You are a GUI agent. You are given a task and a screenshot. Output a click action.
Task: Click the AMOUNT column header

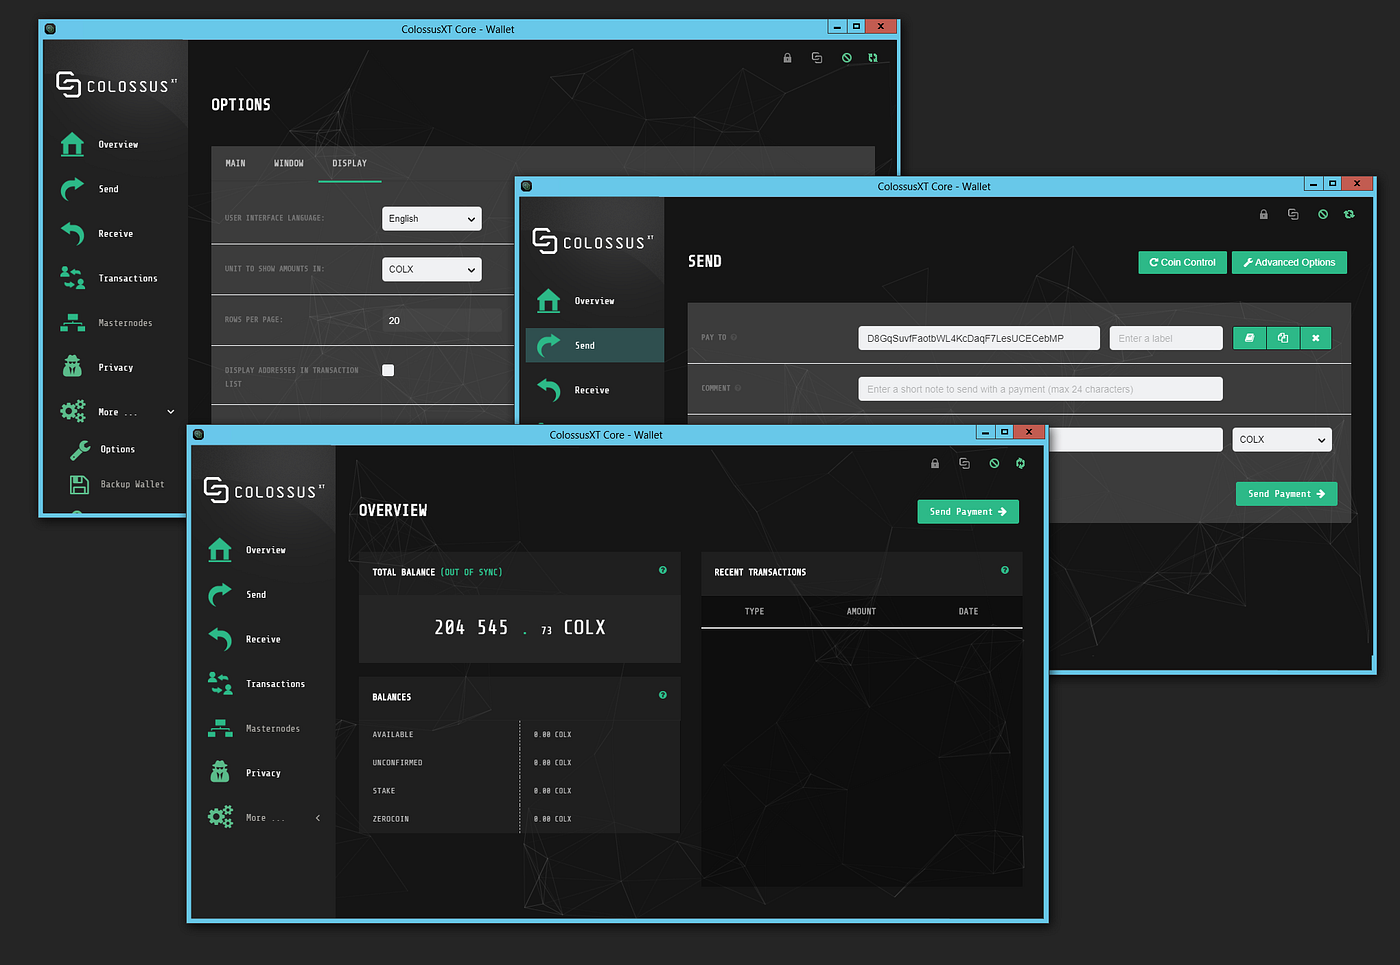(x=861, y=612)
